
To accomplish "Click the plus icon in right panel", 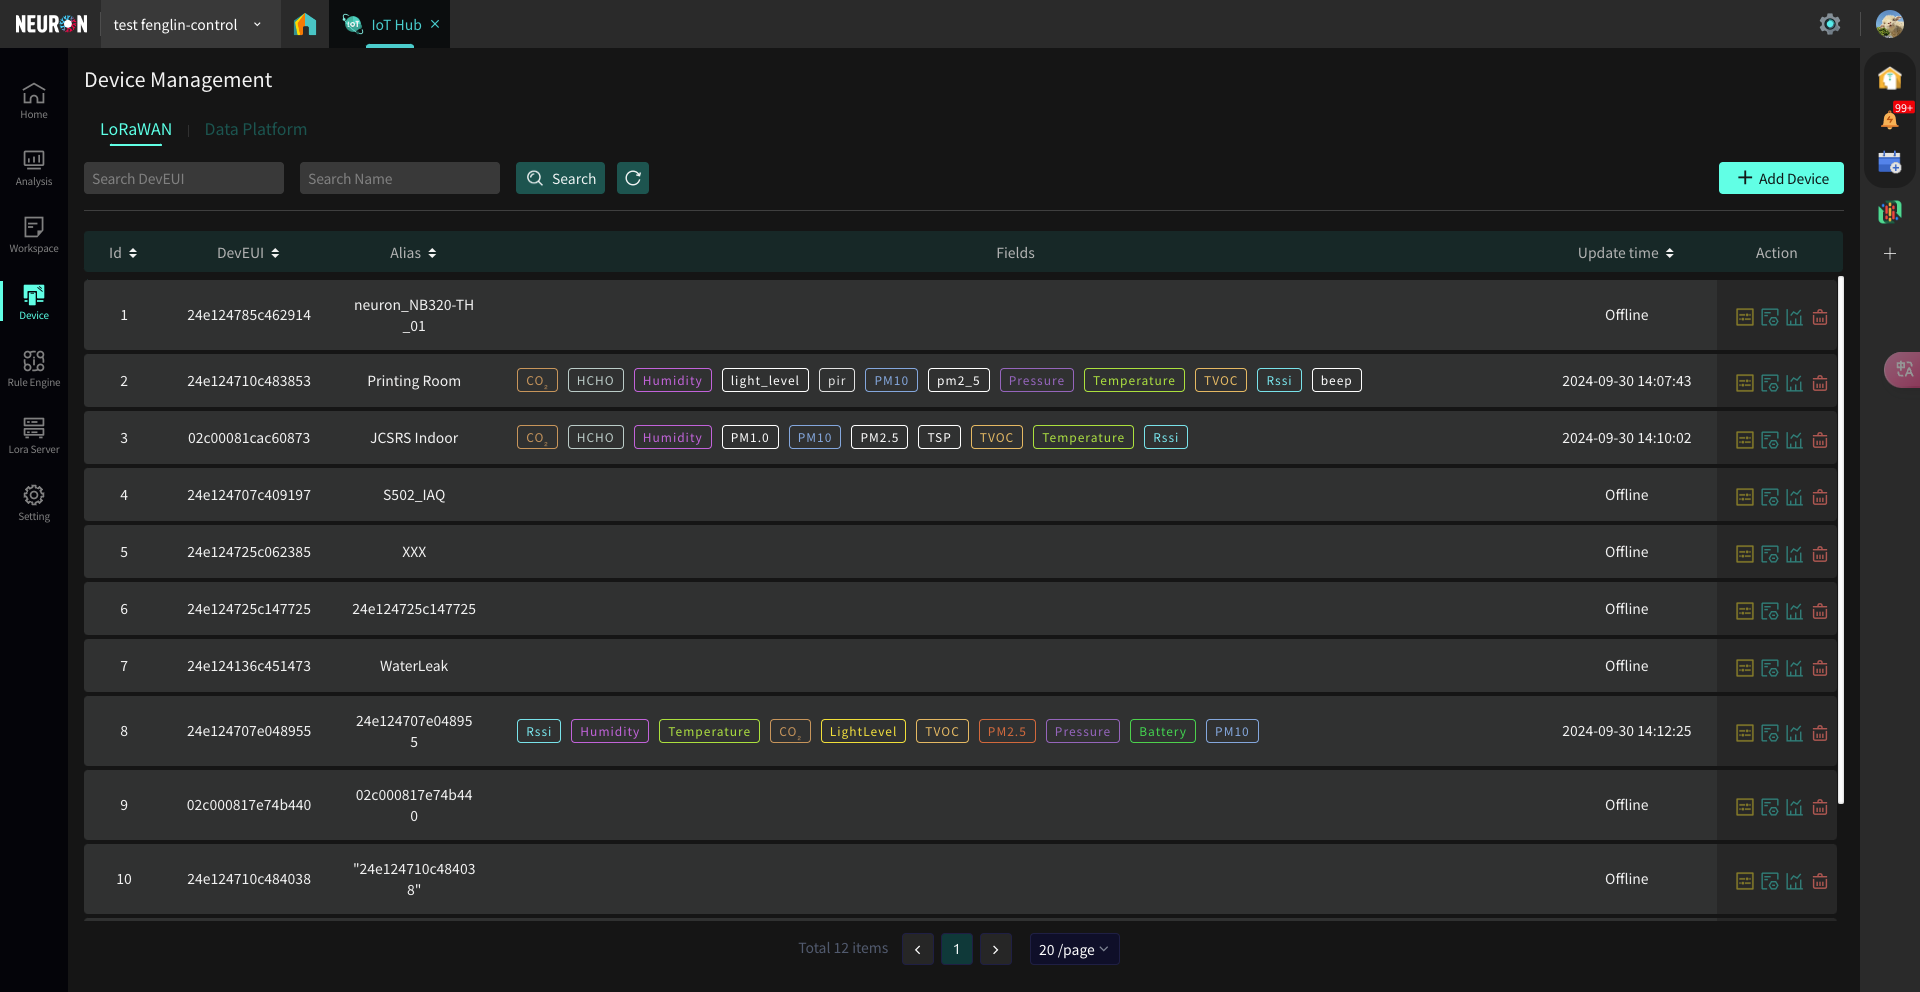I will 1890,254.
